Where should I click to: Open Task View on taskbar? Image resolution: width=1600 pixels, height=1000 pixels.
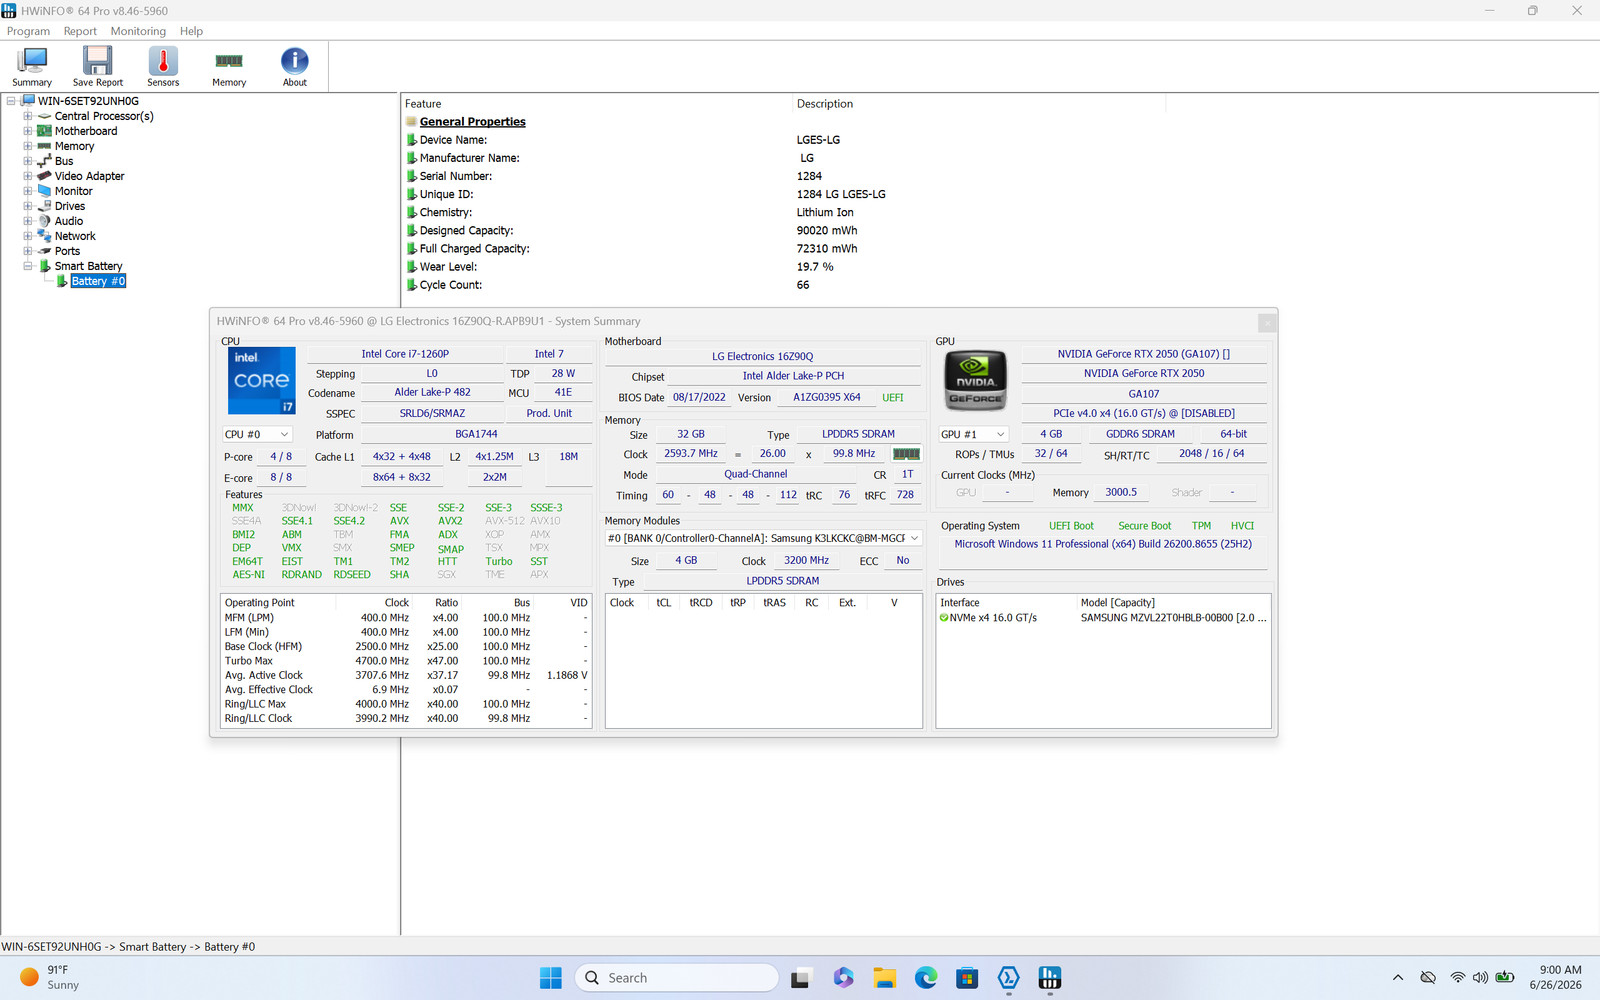[800, 978]
